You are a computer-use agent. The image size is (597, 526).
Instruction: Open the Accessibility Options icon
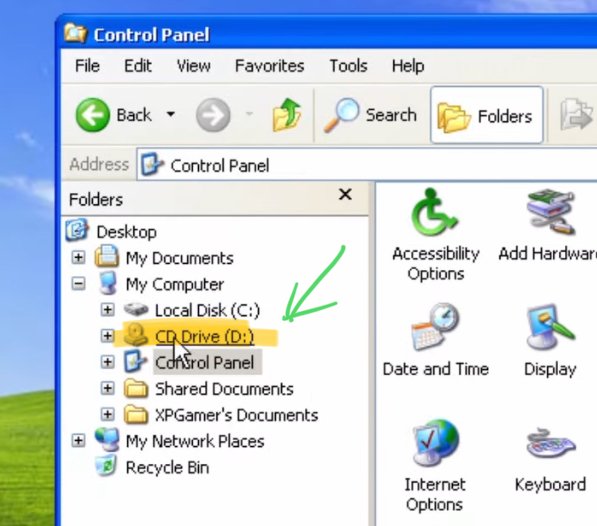[435, 213]
